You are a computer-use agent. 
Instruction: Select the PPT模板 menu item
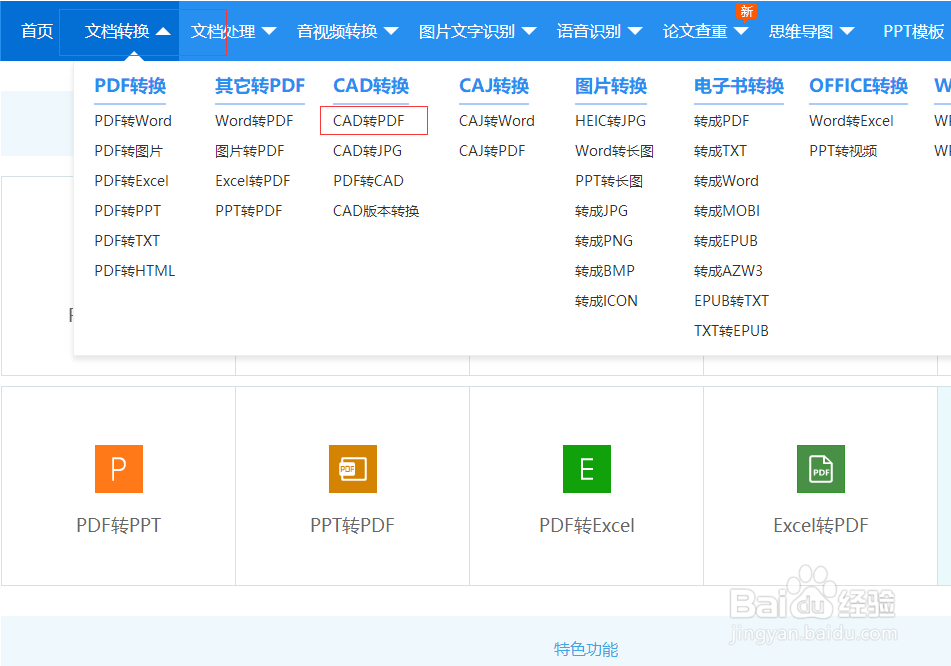(x=913, y=31)
